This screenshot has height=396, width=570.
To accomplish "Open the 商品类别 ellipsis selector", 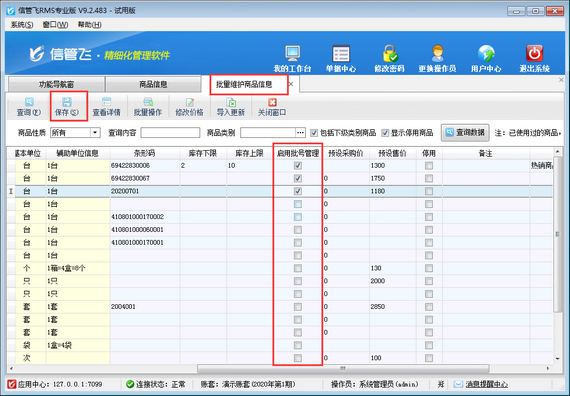I will (300, 133).
